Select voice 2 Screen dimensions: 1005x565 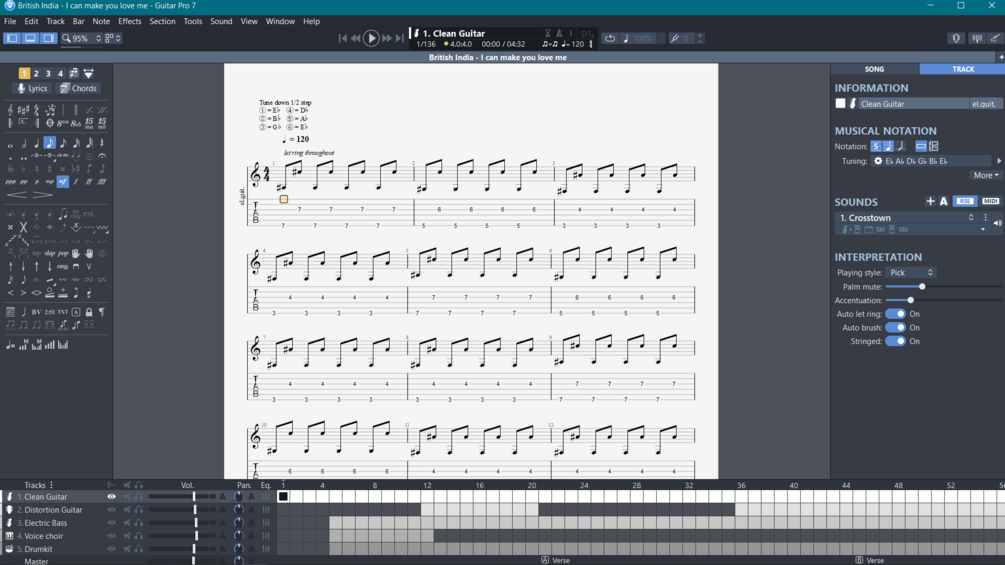point(36,73)
